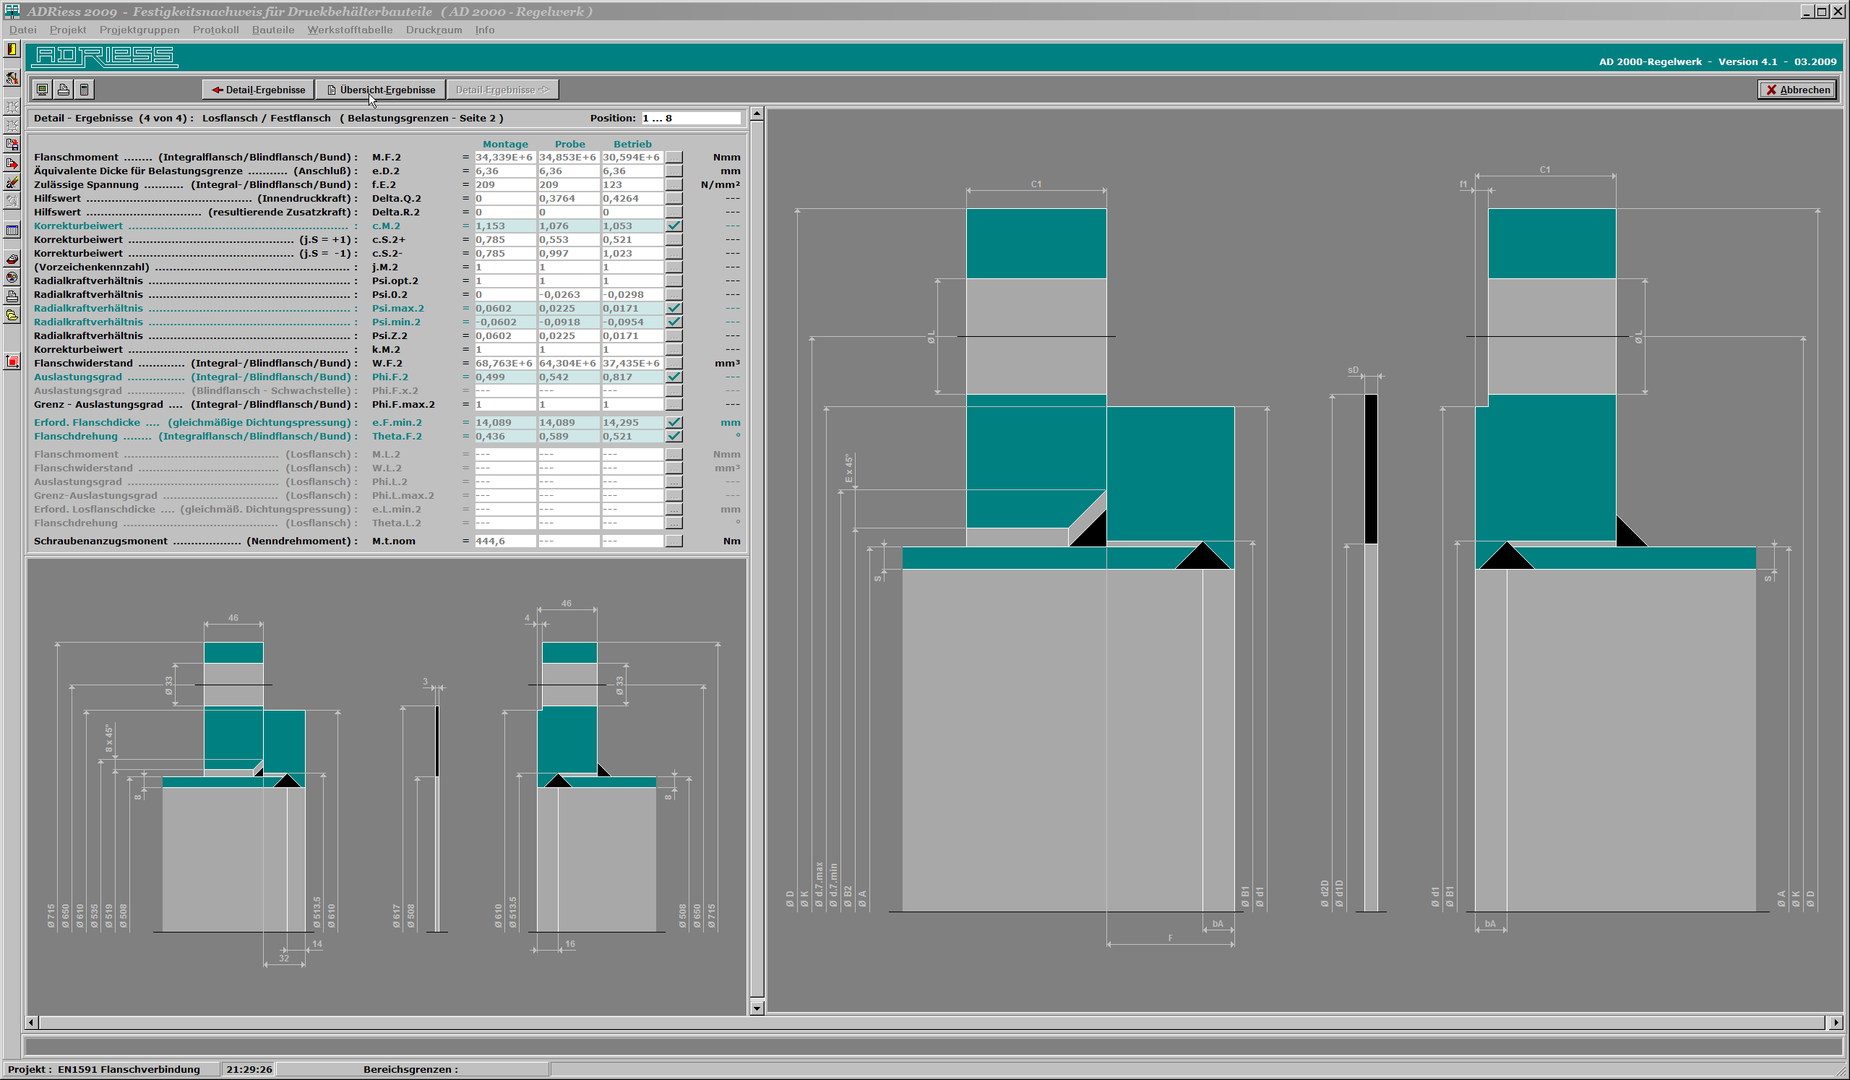
Task: Toggle the Theta.F.2 Flanschdrehung checkmark
Action: (674, 436)
